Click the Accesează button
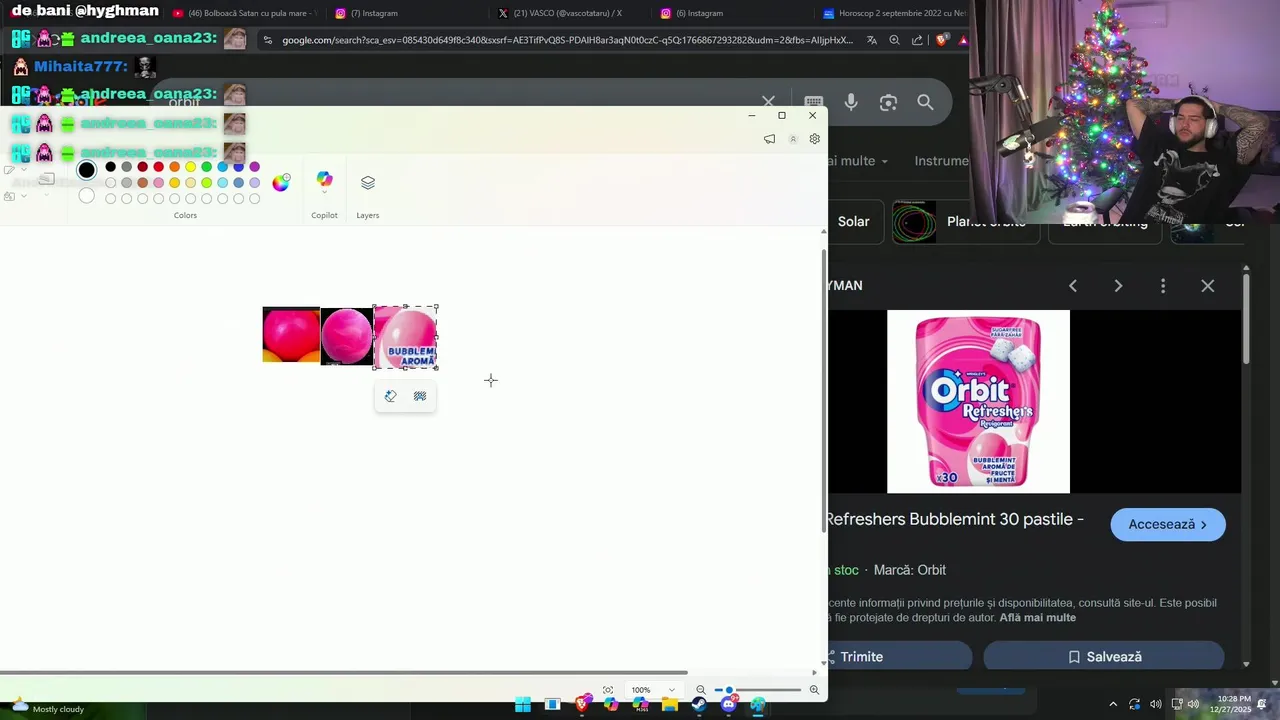Image resolution: width=1280 pixels, height=720 pixels. (x=1168, y=524)
